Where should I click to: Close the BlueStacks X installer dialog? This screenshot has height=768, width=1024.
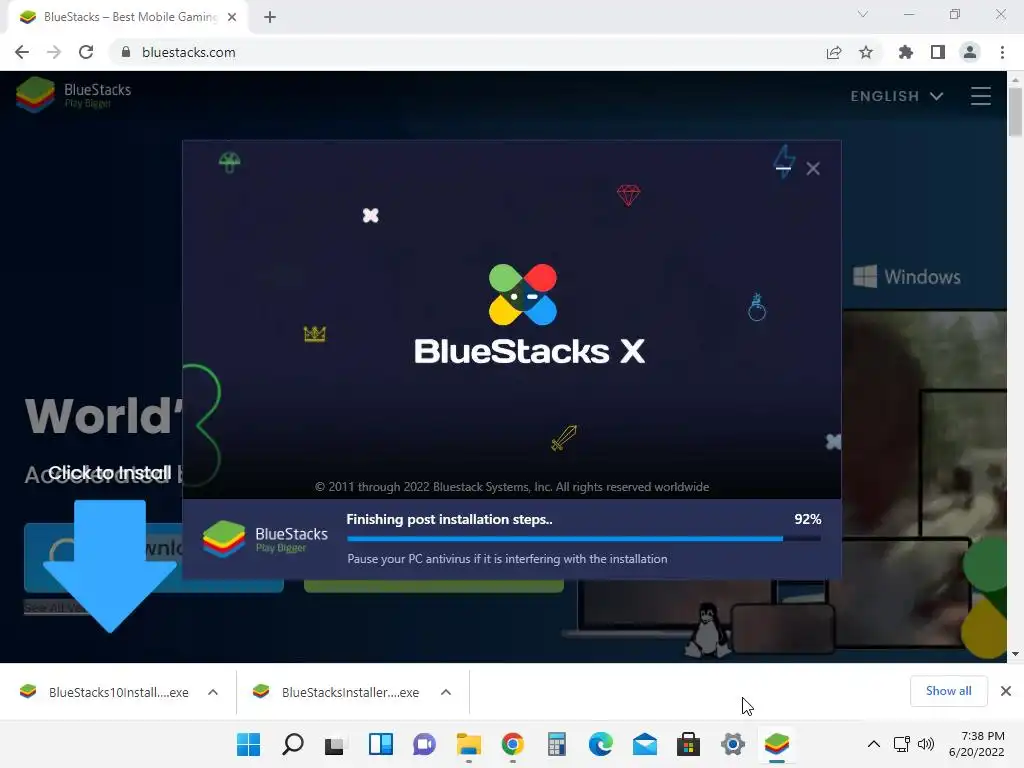[x=812, y=168]
